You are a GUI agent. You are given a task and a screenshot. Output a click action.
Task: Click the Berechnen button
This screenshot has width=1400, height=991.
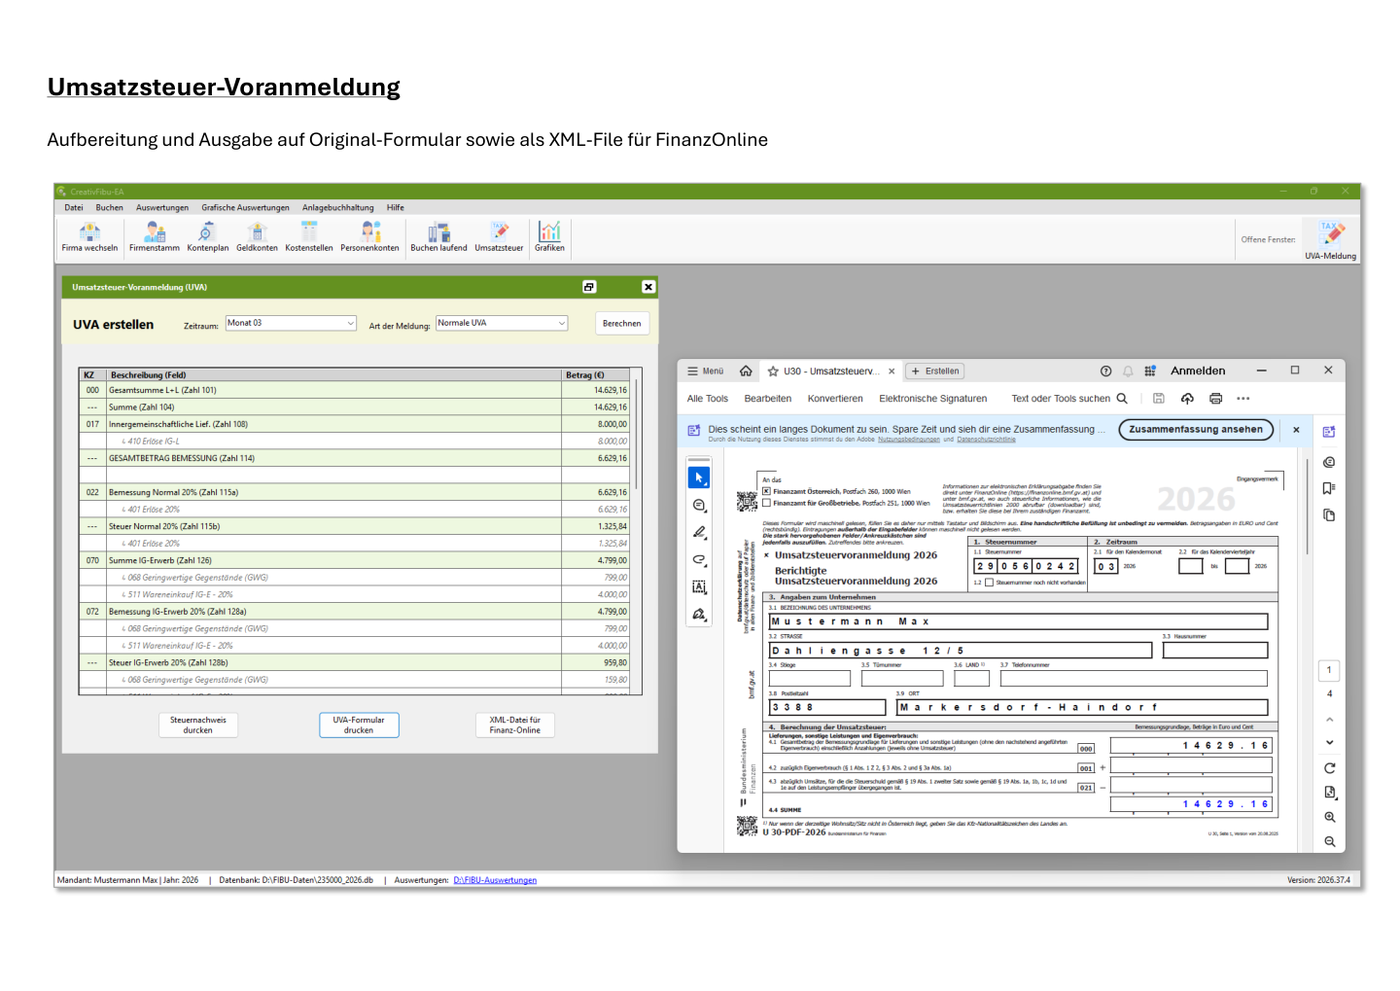tap(622, 323)
